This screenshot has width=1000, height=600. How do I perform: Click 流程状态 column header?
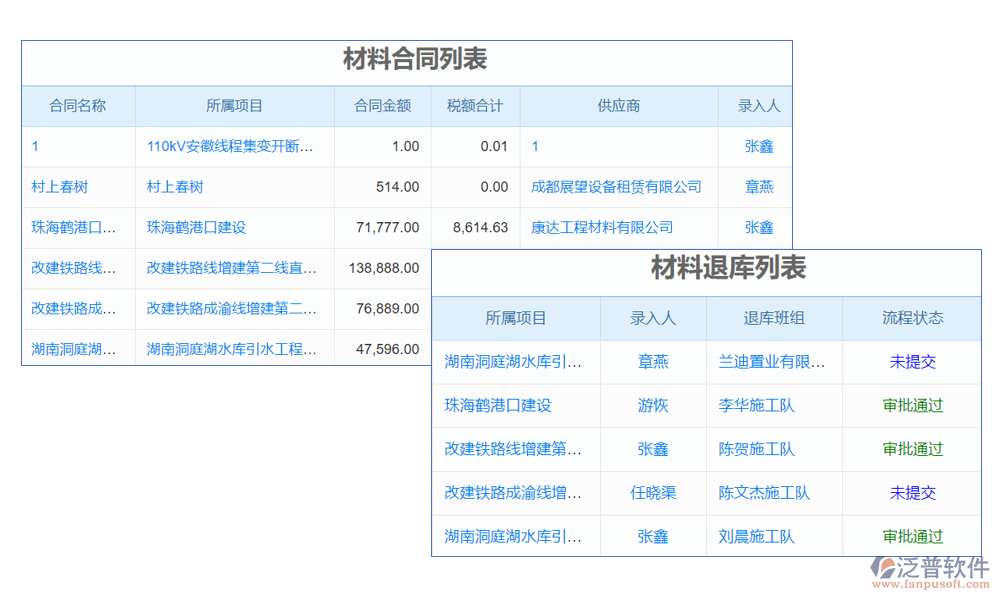click(912, 318)
